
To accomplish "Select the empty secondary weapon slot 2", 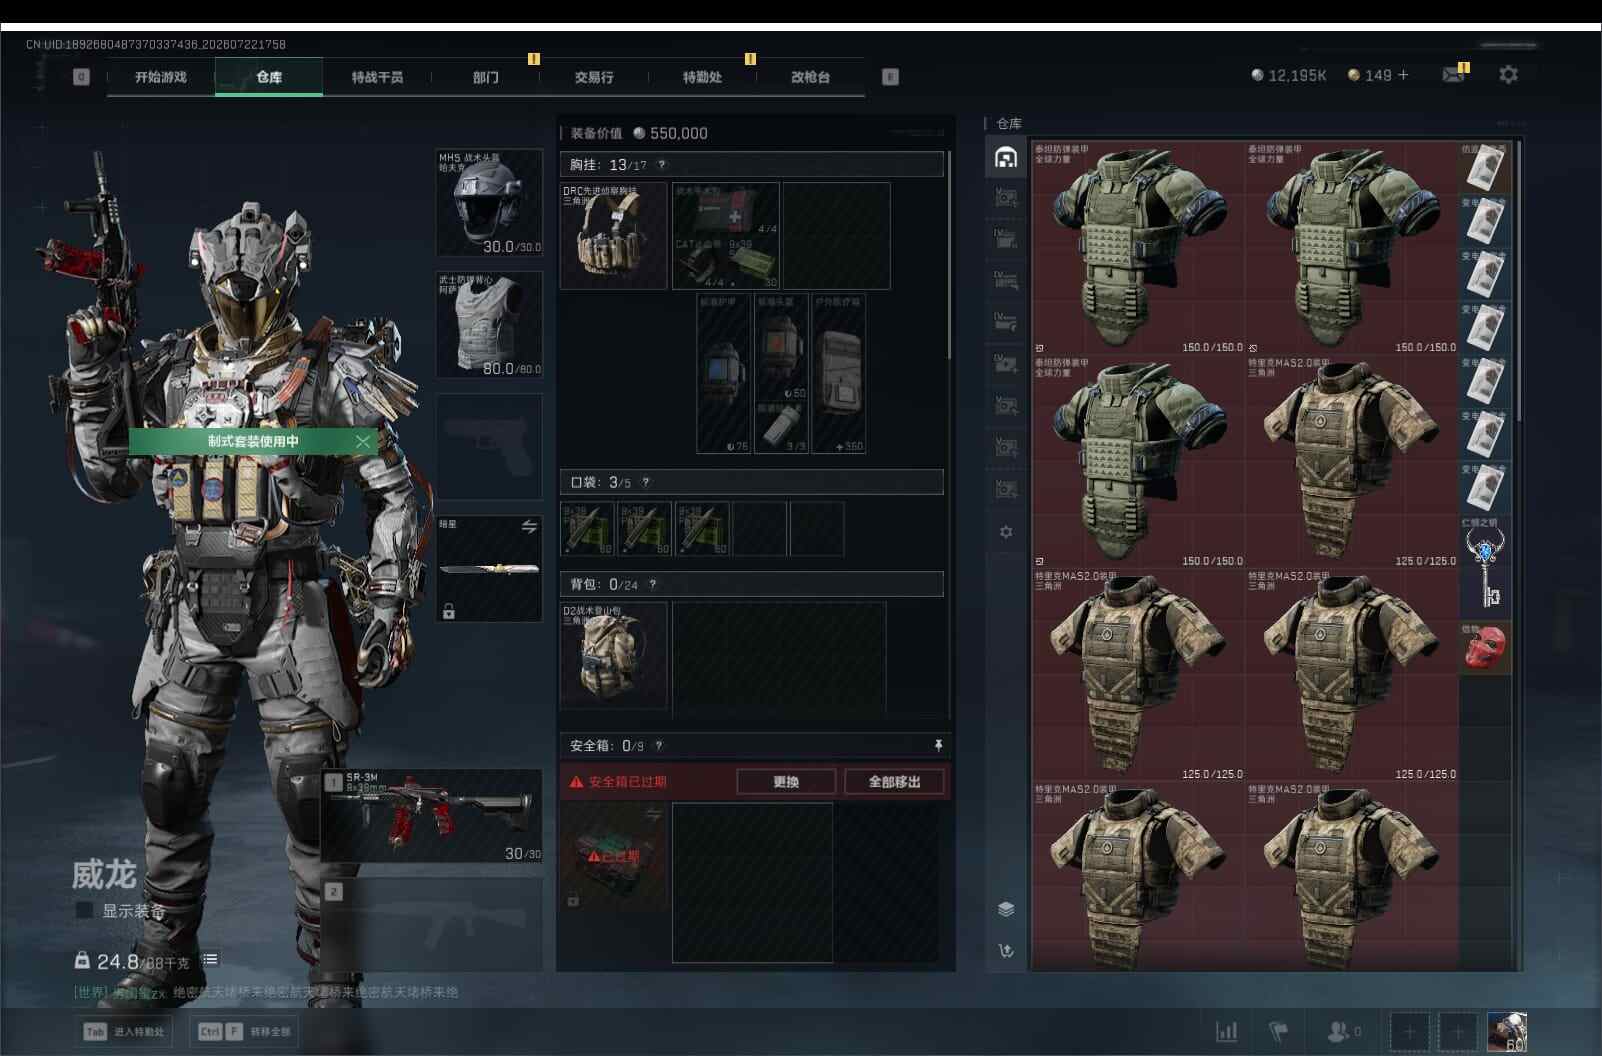I will (x=433, y=925).
